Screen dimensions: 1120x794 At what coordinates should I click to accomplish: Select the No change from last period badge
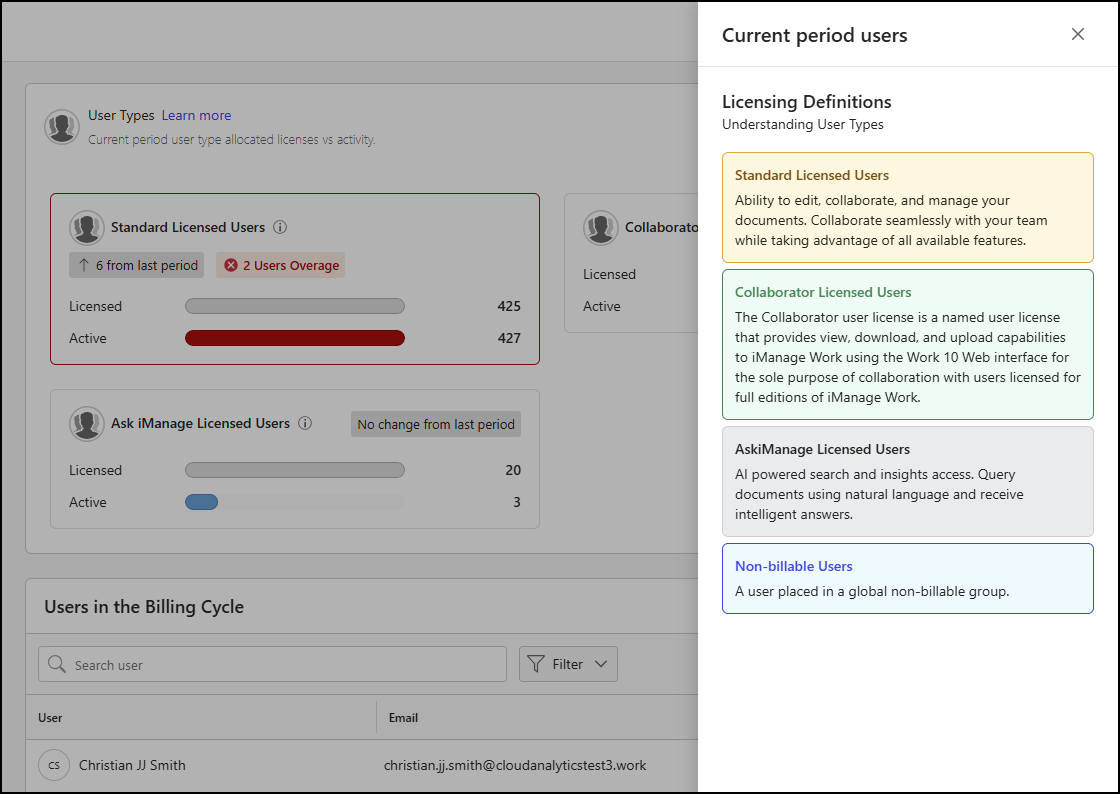436,424
